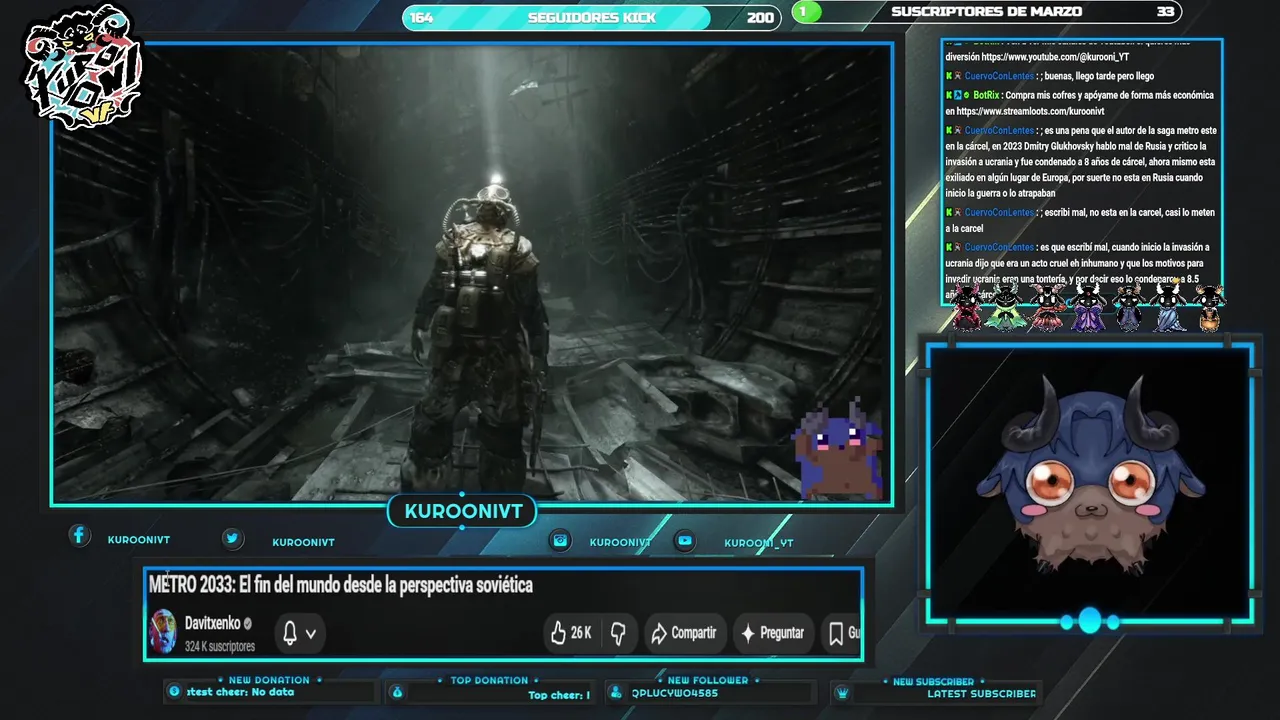Dislike the video with the thumbs-down icon
The width and height of the screenshot is (1280, 720).
pos(618,633)
